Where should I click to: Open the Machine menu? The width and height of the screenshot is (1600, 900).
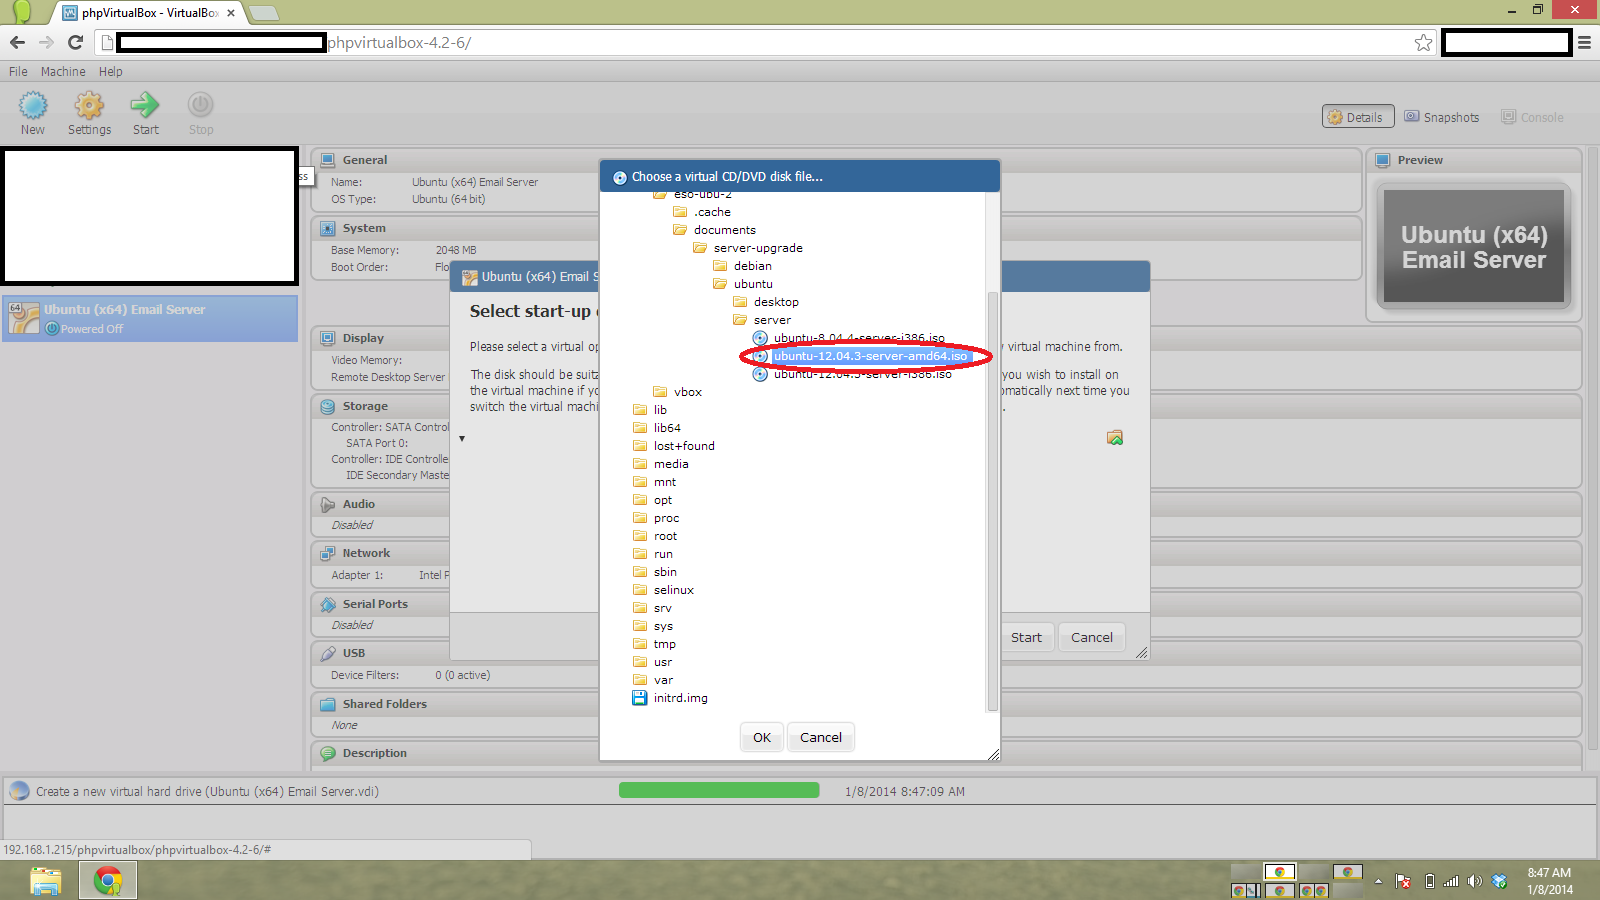63,72
